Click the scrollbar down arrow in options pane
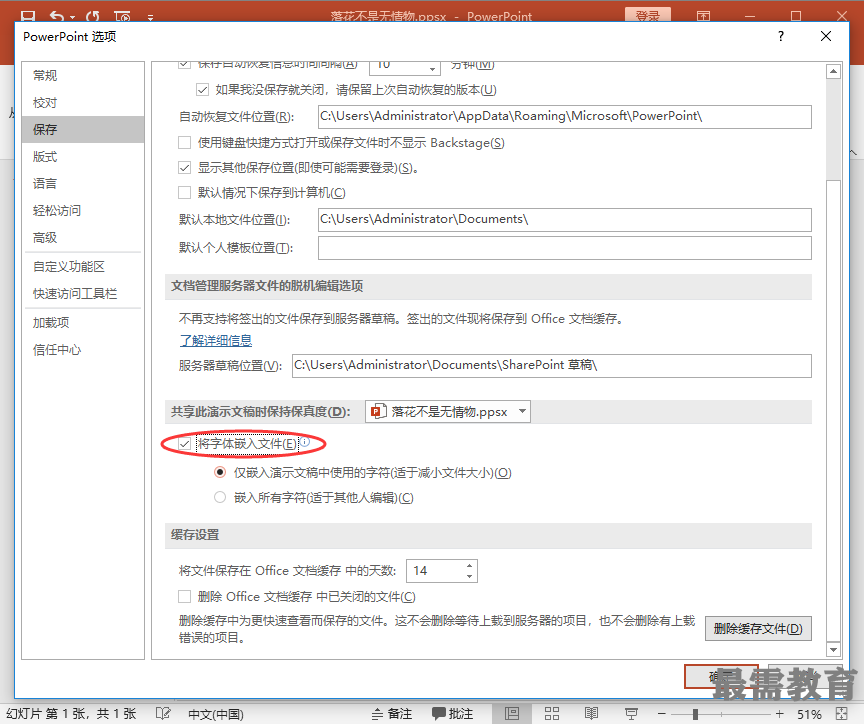 pos(833,650)
